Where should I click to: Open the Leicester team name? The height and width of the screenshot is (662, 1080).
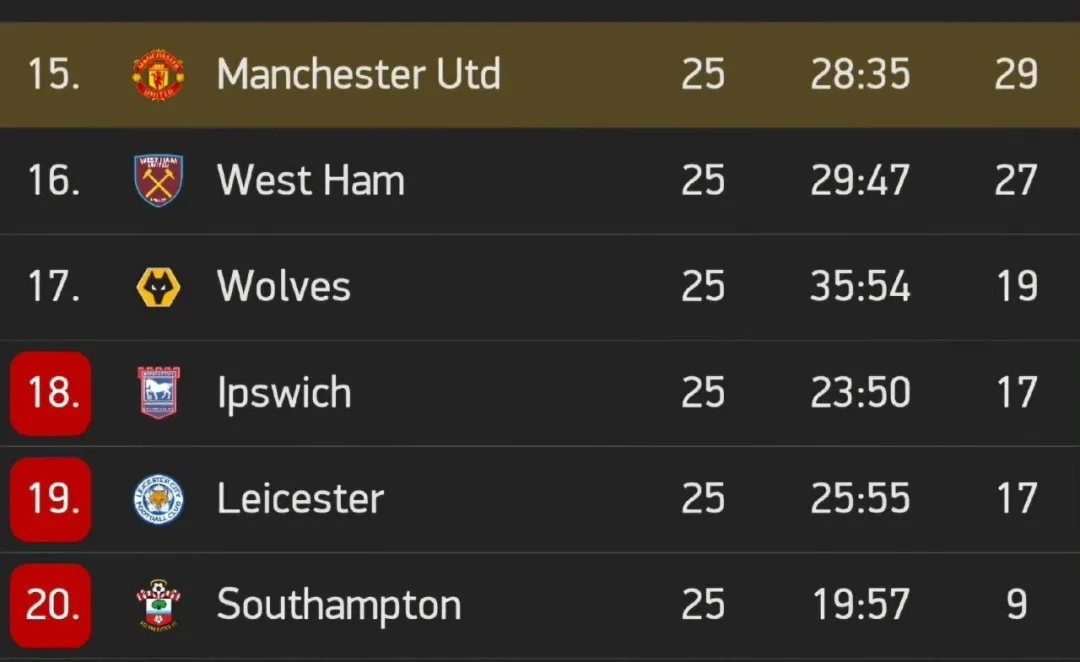(300, 498)
